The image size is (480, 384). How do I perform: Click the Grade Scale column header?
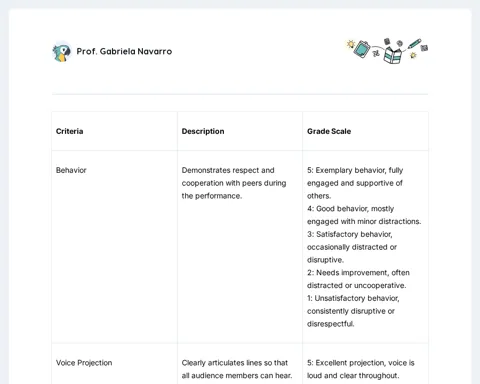coord(329,131)
